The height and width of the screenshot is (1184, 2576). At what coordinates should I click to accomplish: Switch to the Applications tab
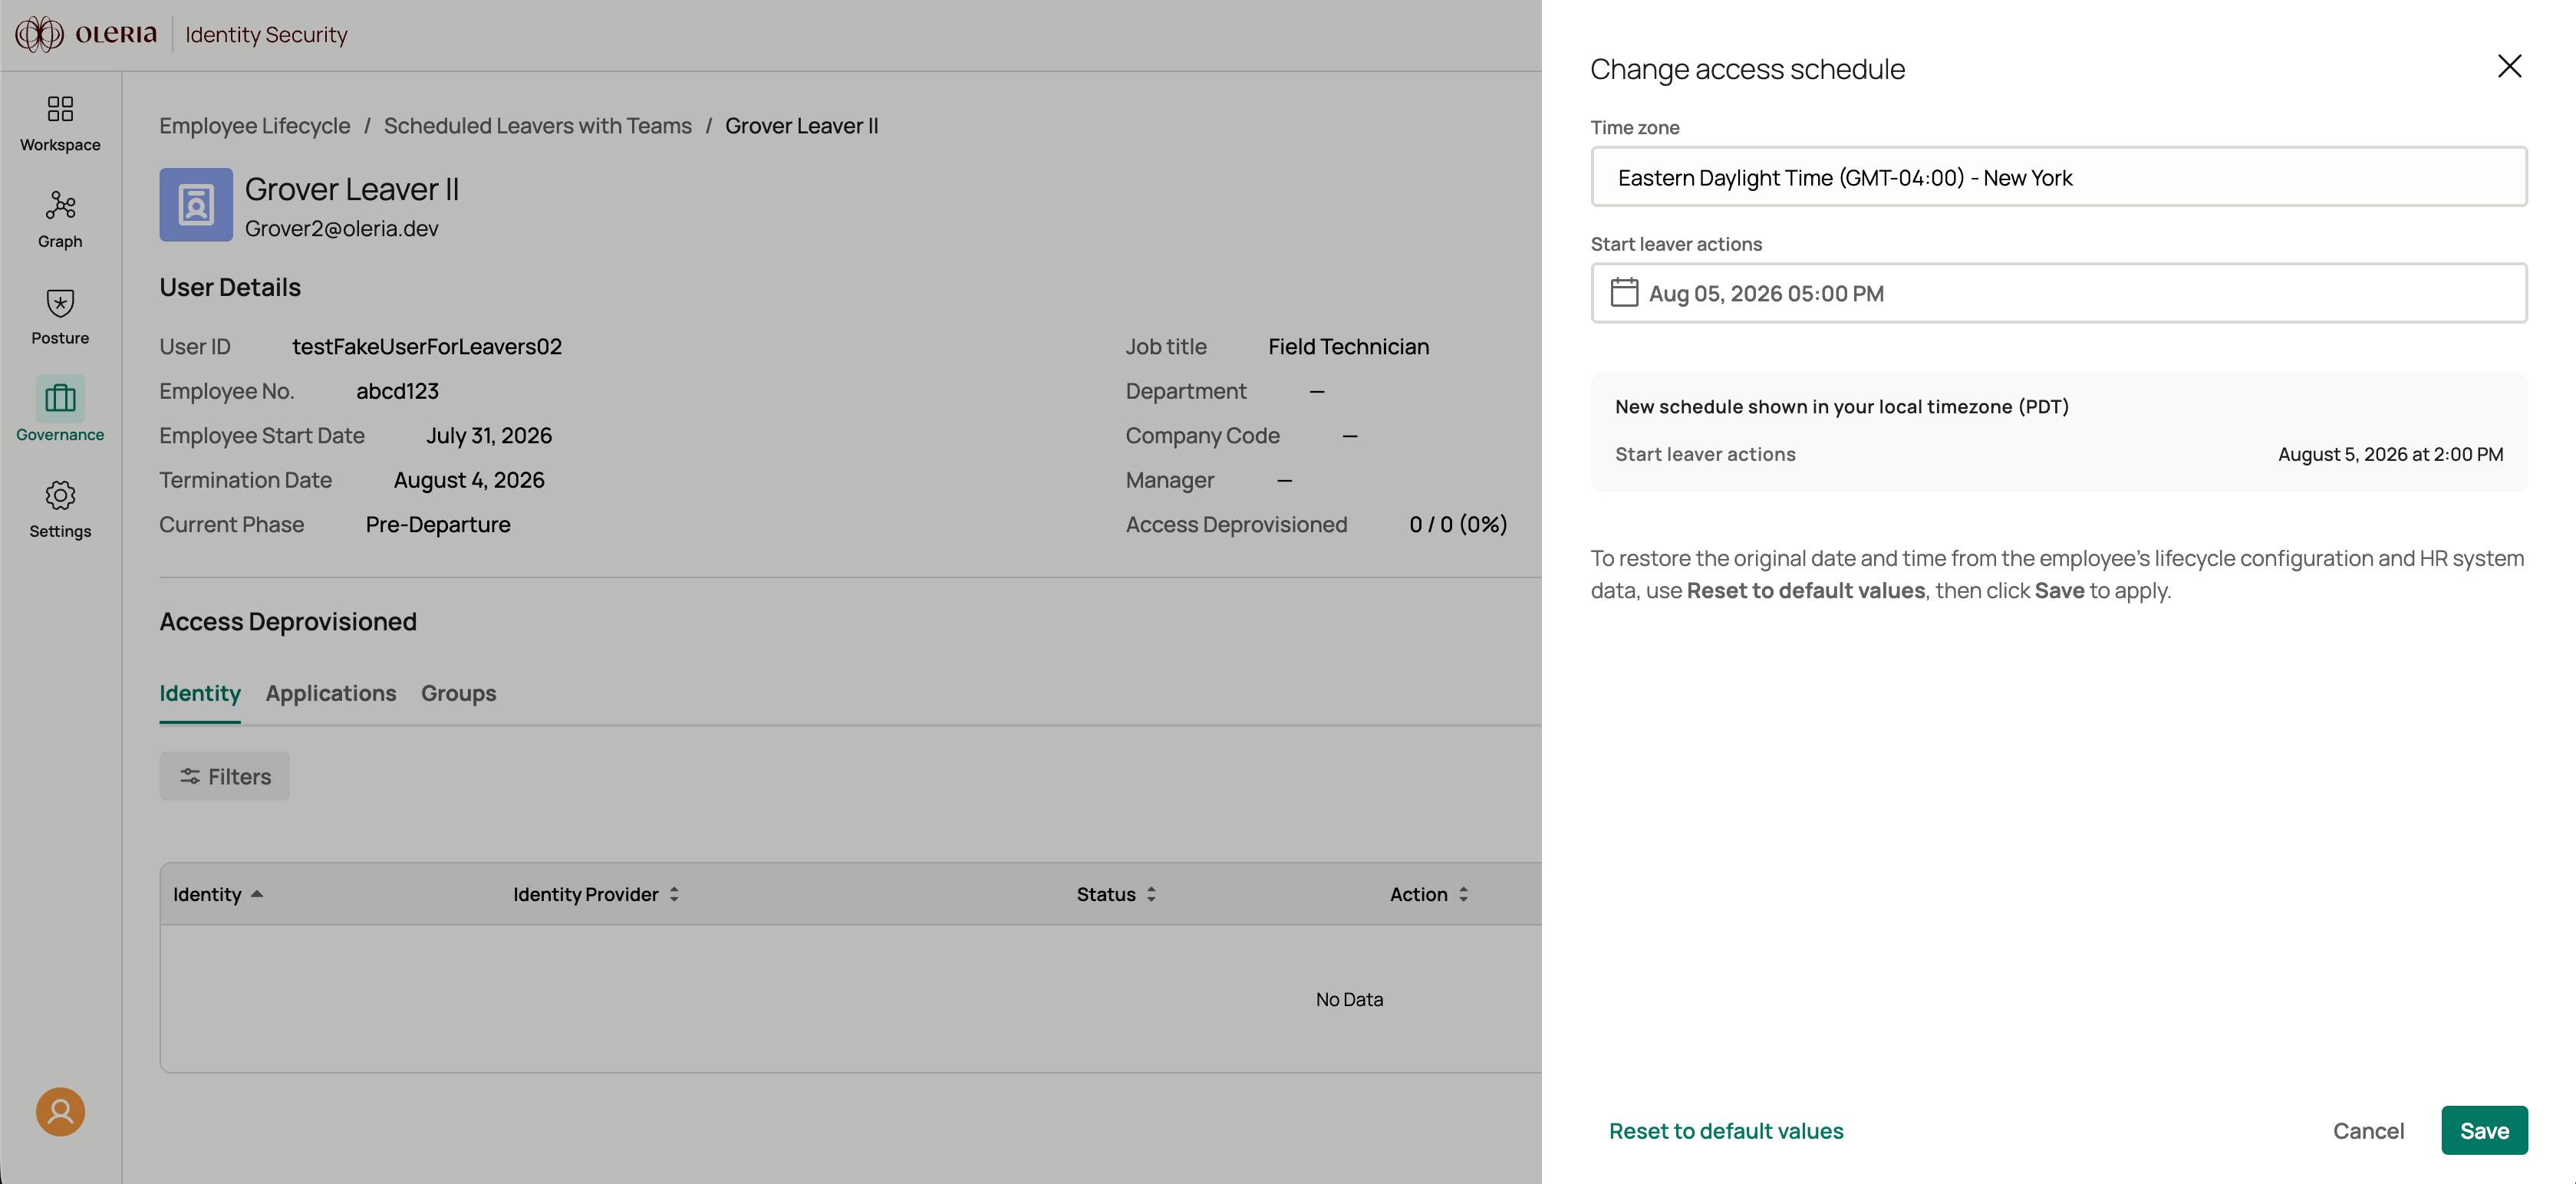[330, 693]
